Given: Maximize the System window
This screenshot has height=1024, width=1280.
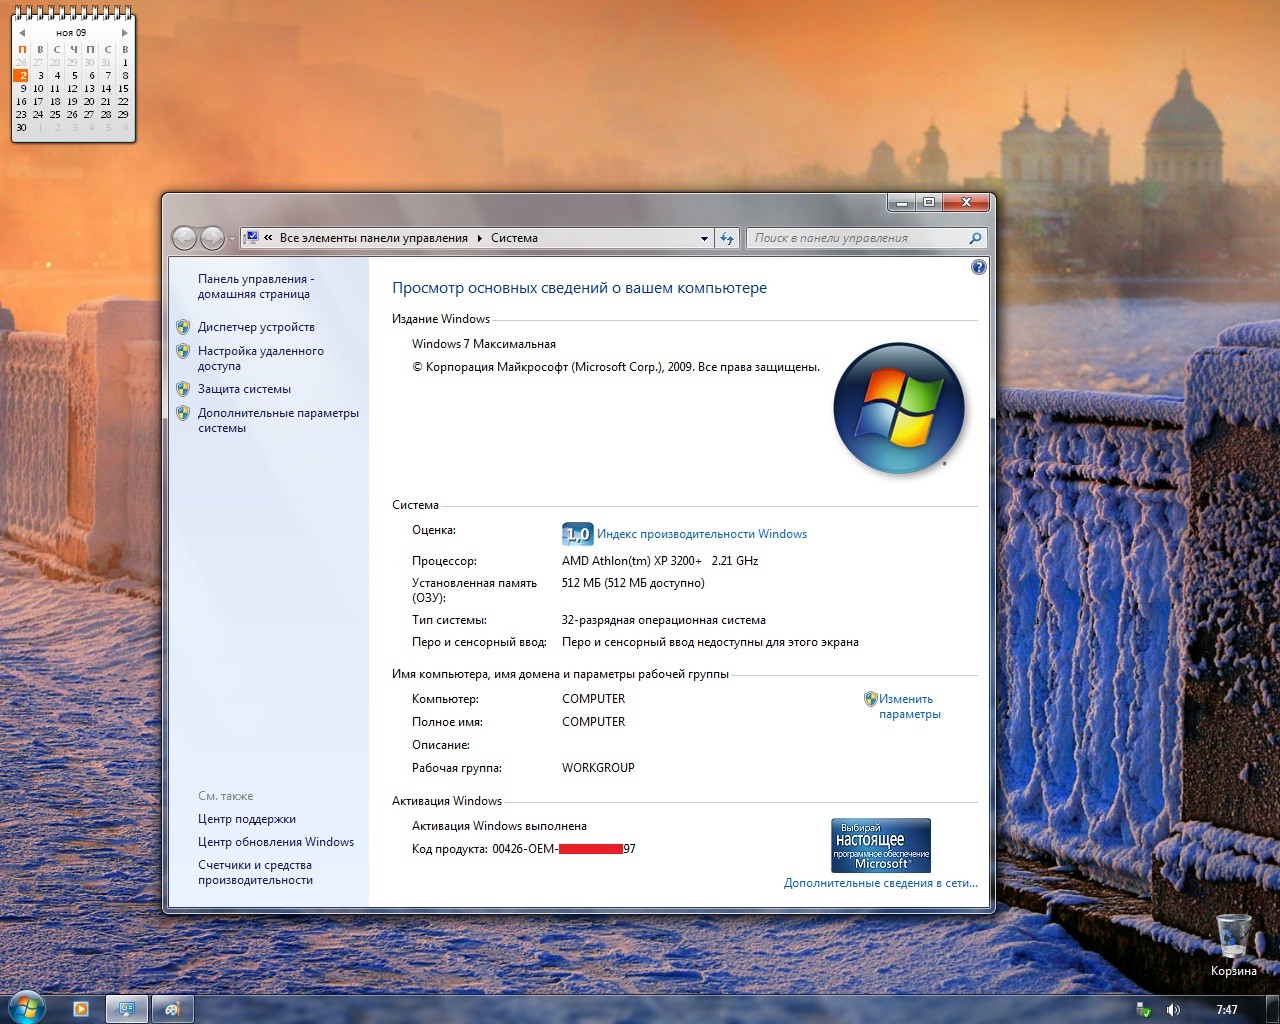Looking at the screenshot, I should [928, 202].
